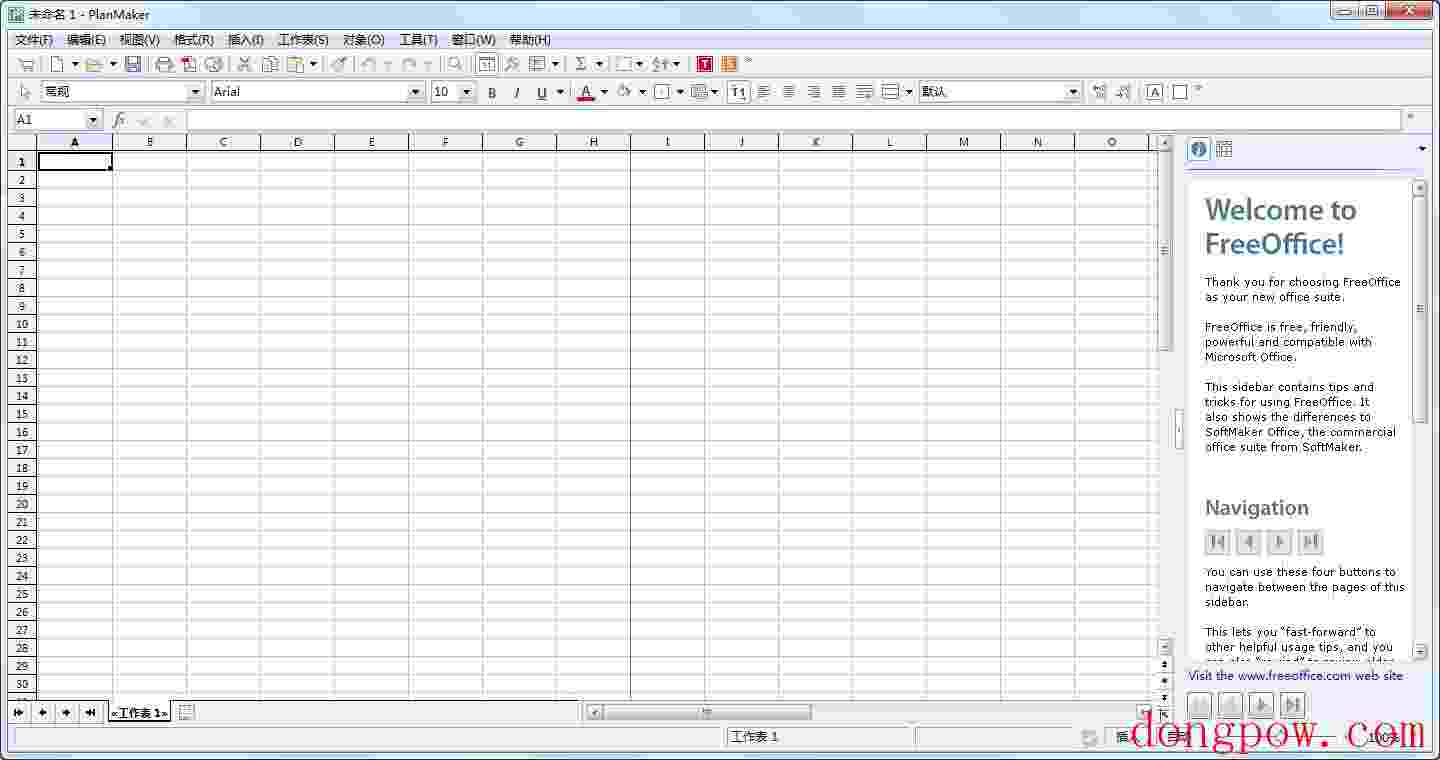Click the sidebar vertical scrollbar thumb

(1419, 308)
